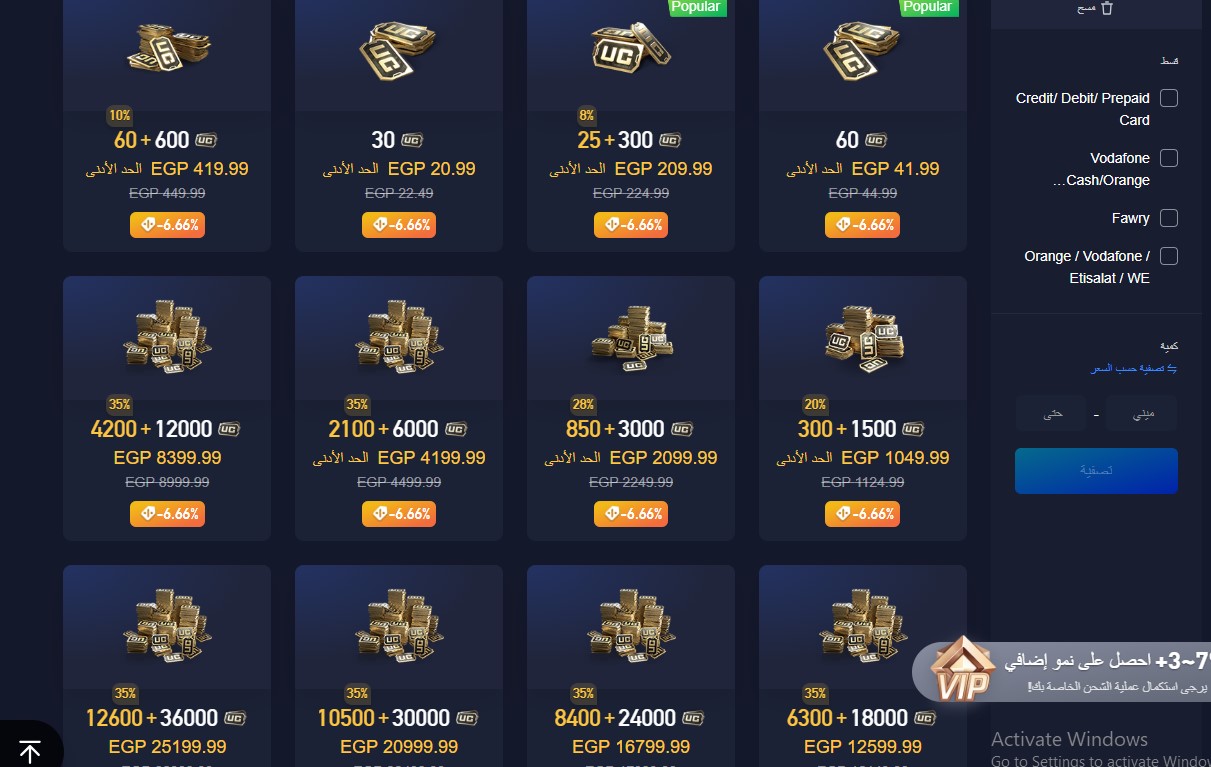1211x767 pixels.
Task: Select the 850 + 3000 UC package card
Action: point(631,408)
